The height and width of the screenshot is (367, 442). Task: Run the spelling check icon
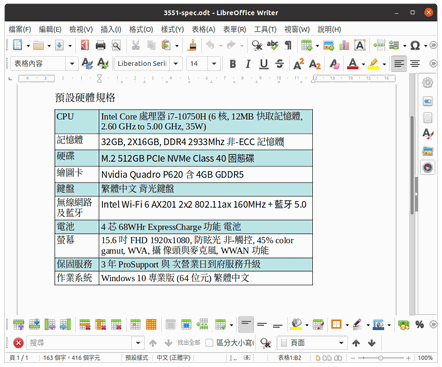272,45
